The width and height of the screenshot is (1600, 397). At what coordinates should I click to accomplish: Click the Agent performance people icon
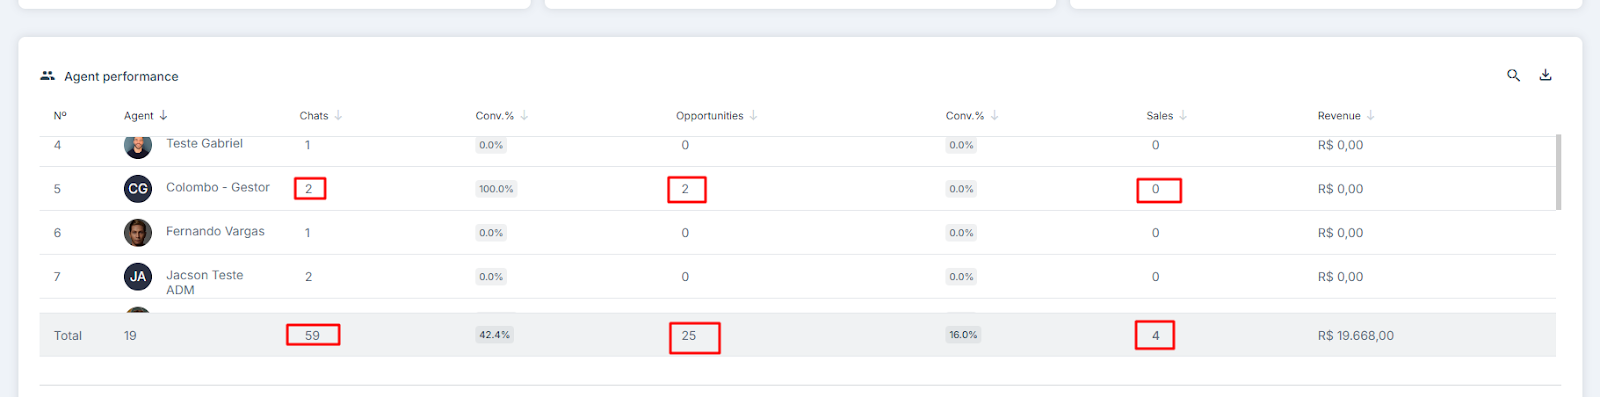coord(47,75)
